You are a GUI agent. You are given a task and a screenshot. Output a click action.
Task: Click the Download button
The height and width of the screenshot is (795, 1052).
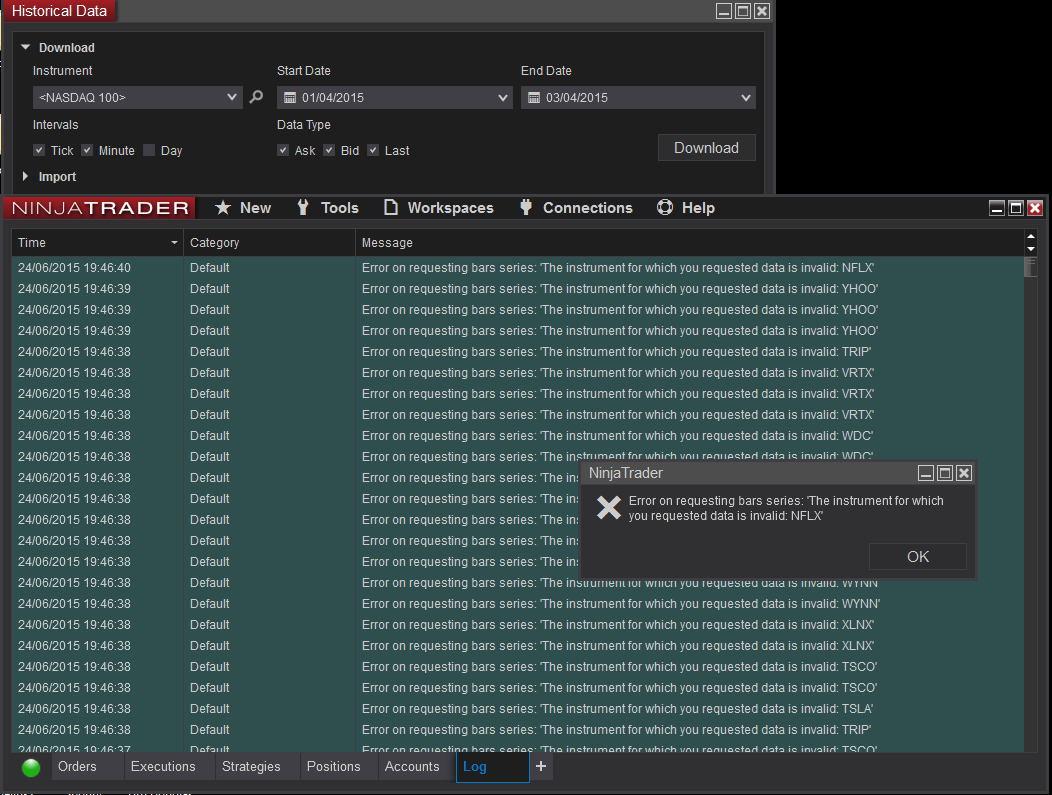coord(706,148)
